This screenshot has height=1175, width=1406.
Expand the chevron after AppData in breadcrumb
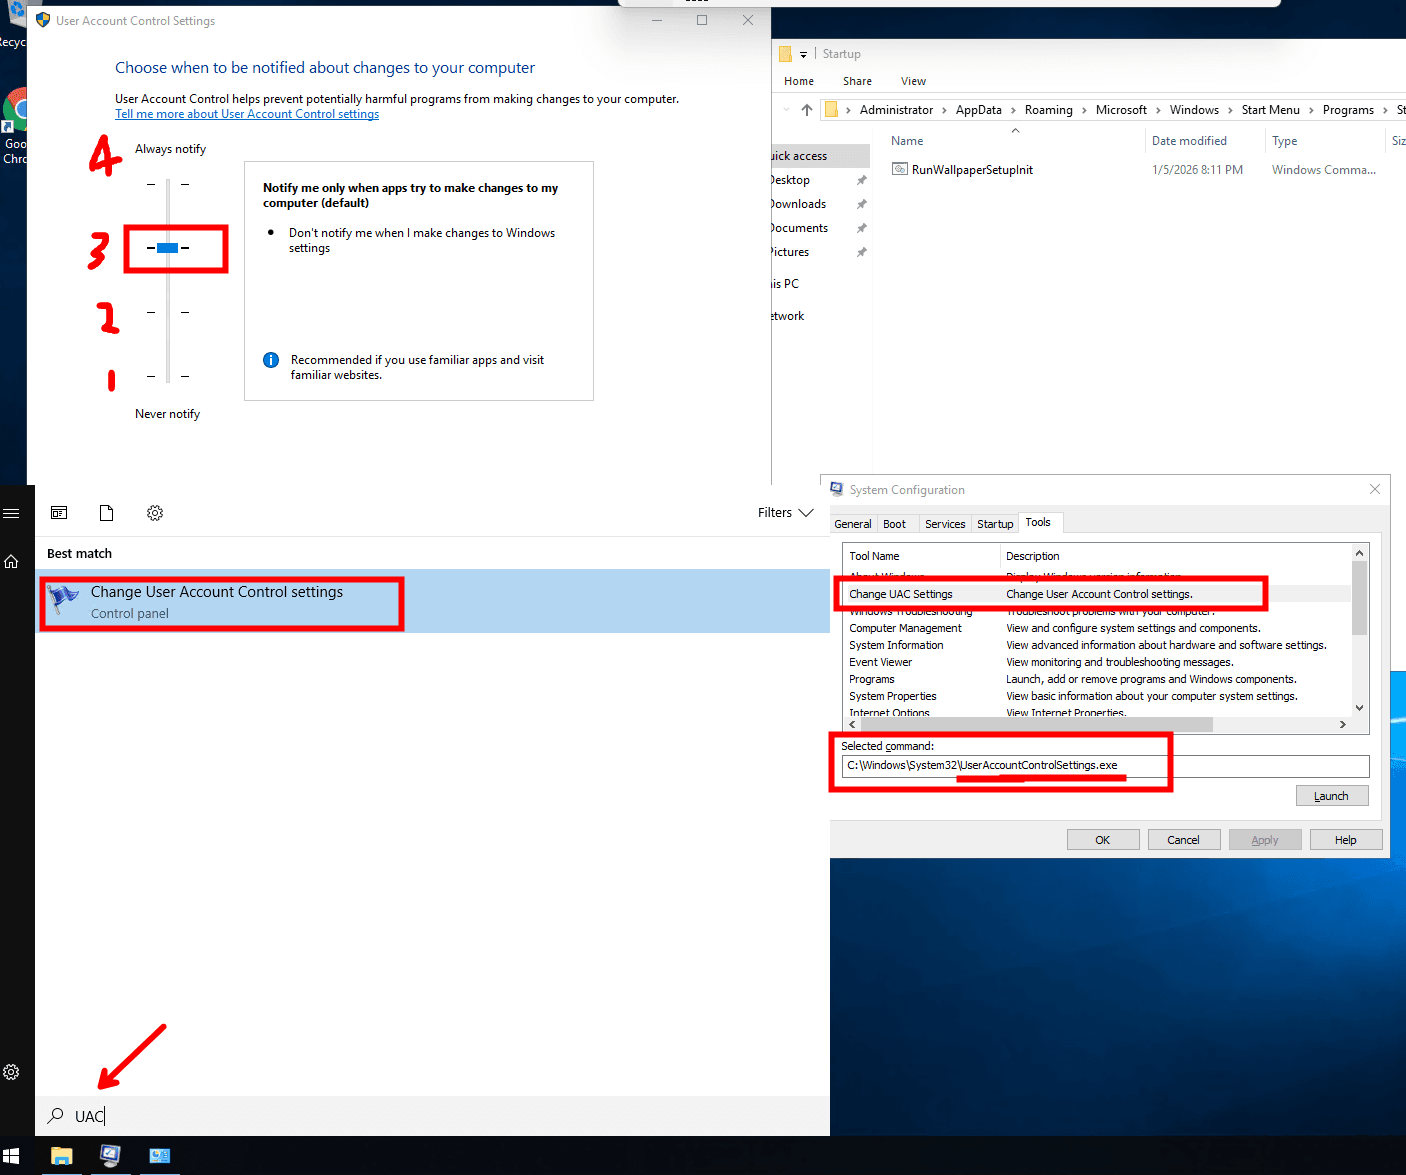[1013, 110]
